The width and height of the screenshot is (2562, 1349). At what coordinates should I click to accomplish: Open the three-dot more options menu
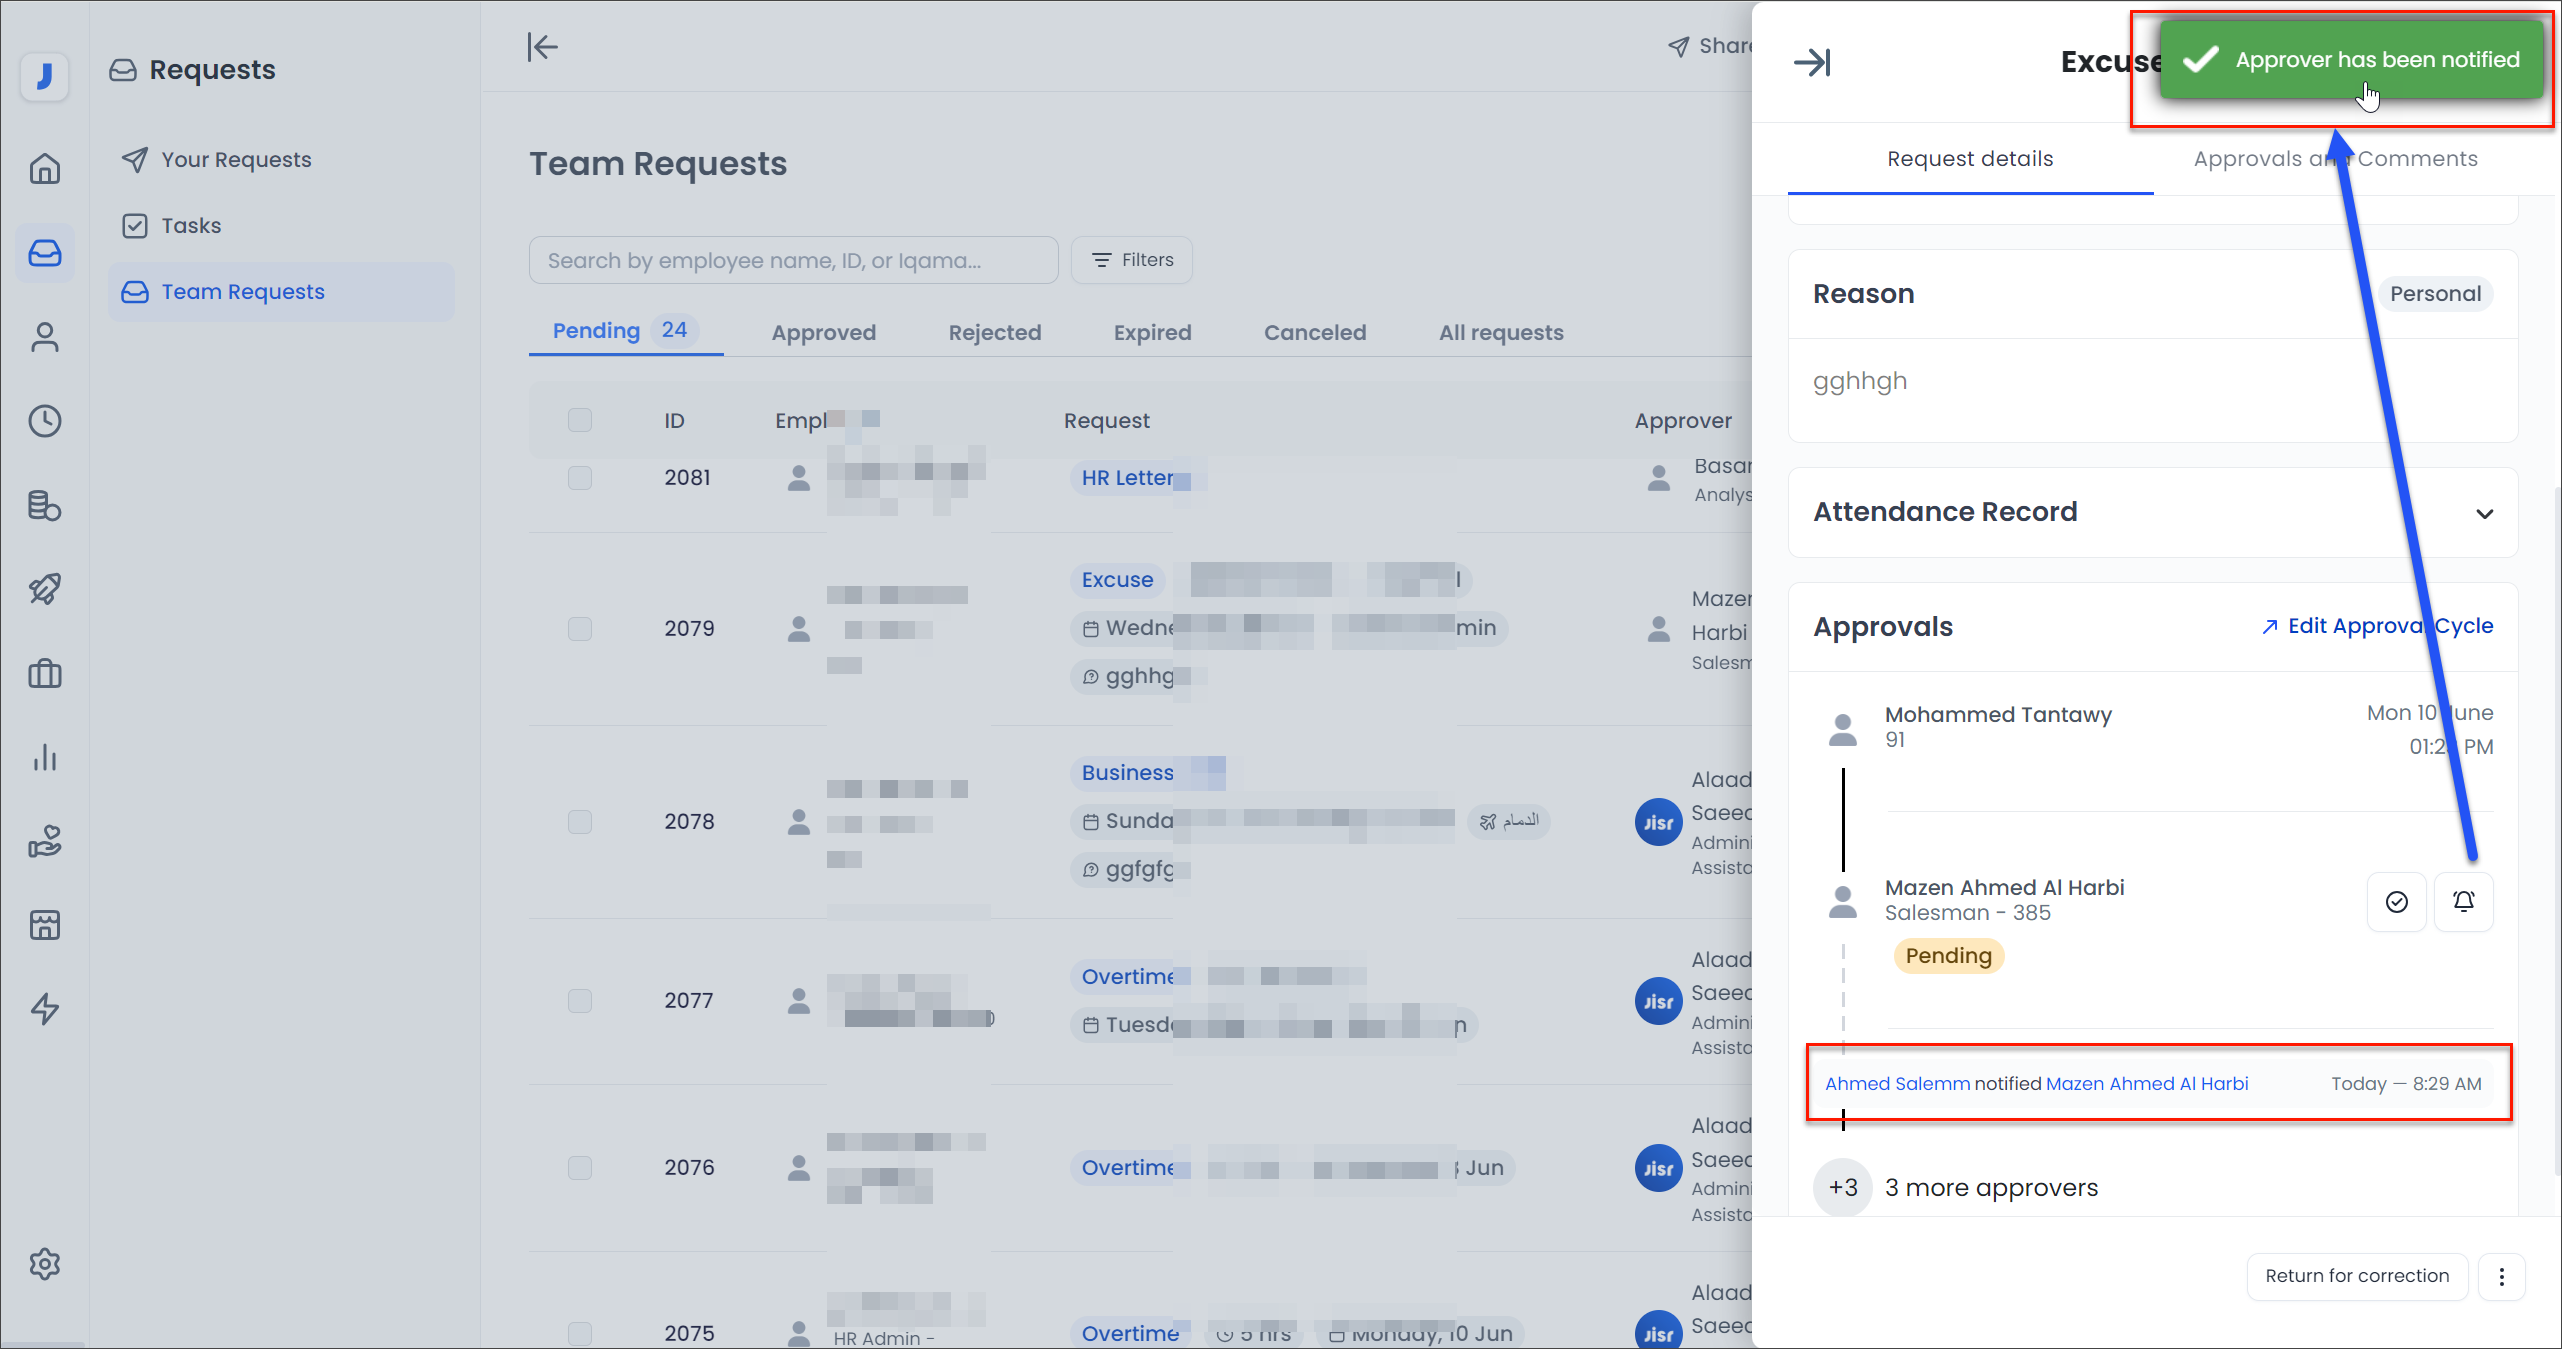point(2502,1276)
